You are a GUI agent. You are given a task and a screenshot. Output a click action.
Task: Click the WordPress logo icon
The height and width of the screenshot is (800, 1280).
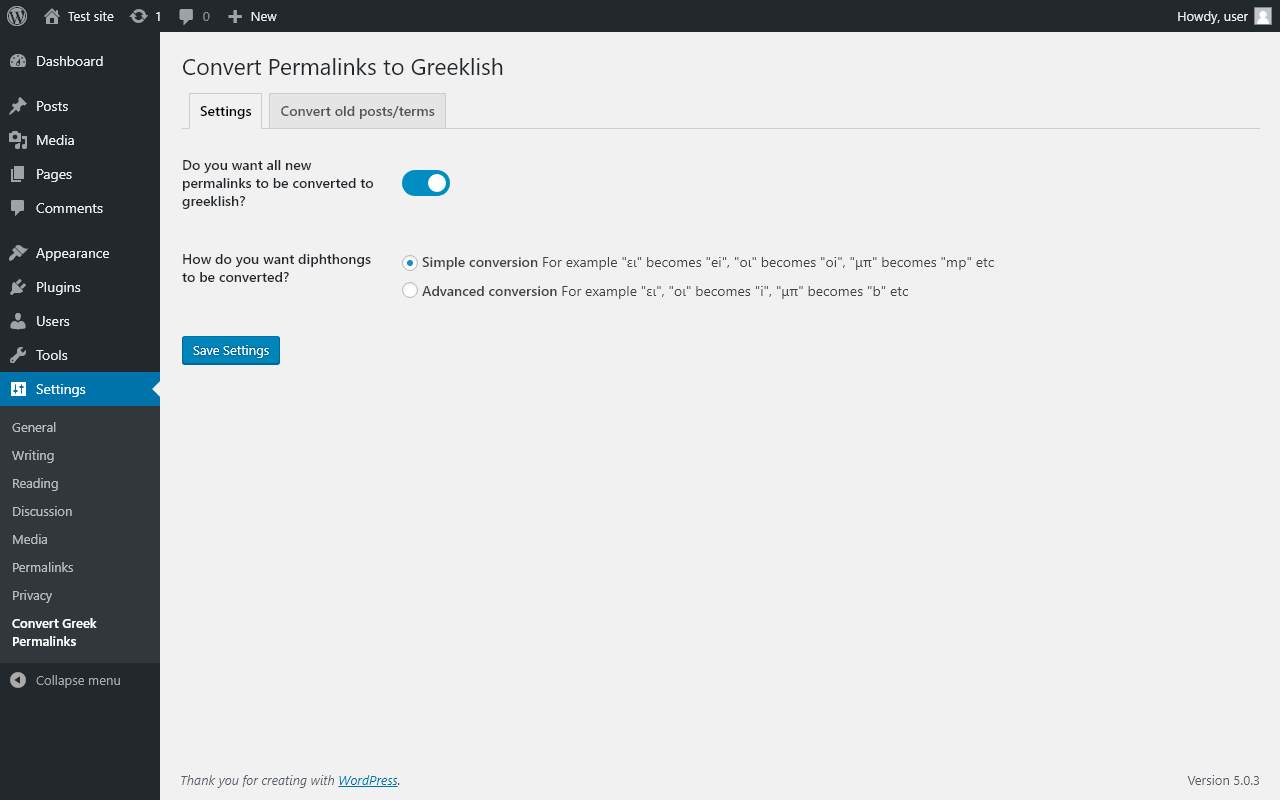pos(17,16)
